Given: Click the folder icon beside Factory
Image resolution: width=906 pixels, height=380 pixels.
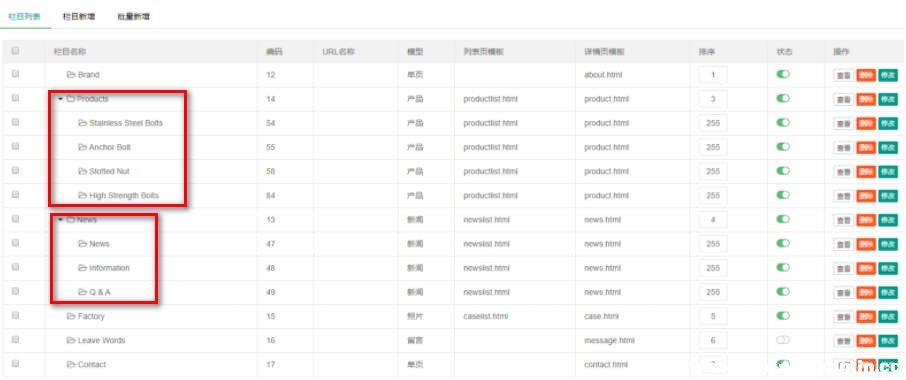Looking at the screenshot, I should point(71,316).
